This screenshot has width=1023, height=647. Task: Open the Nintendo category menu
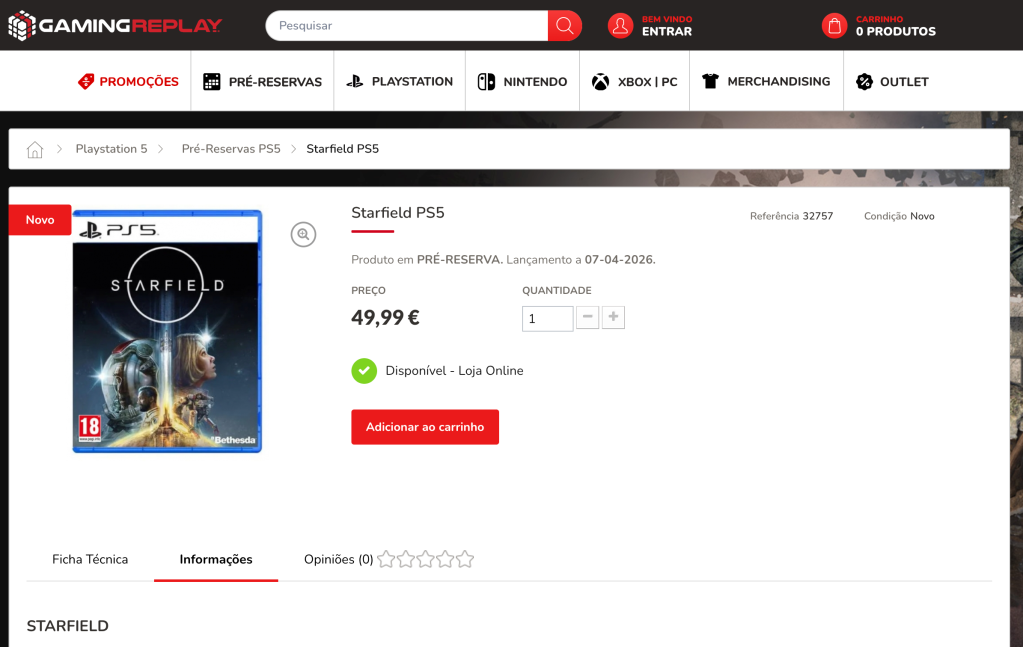click(x=522, y=82)
